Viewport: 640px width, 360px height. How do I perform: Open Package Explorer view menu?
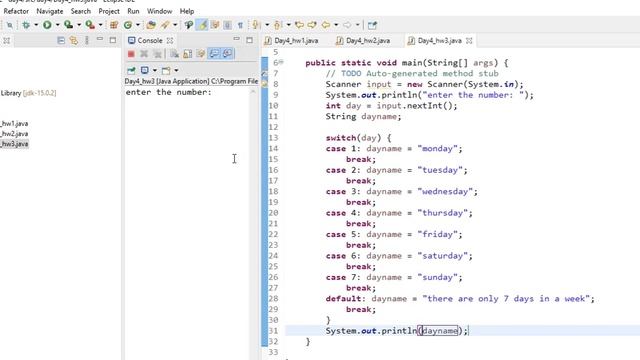point(87,40)
